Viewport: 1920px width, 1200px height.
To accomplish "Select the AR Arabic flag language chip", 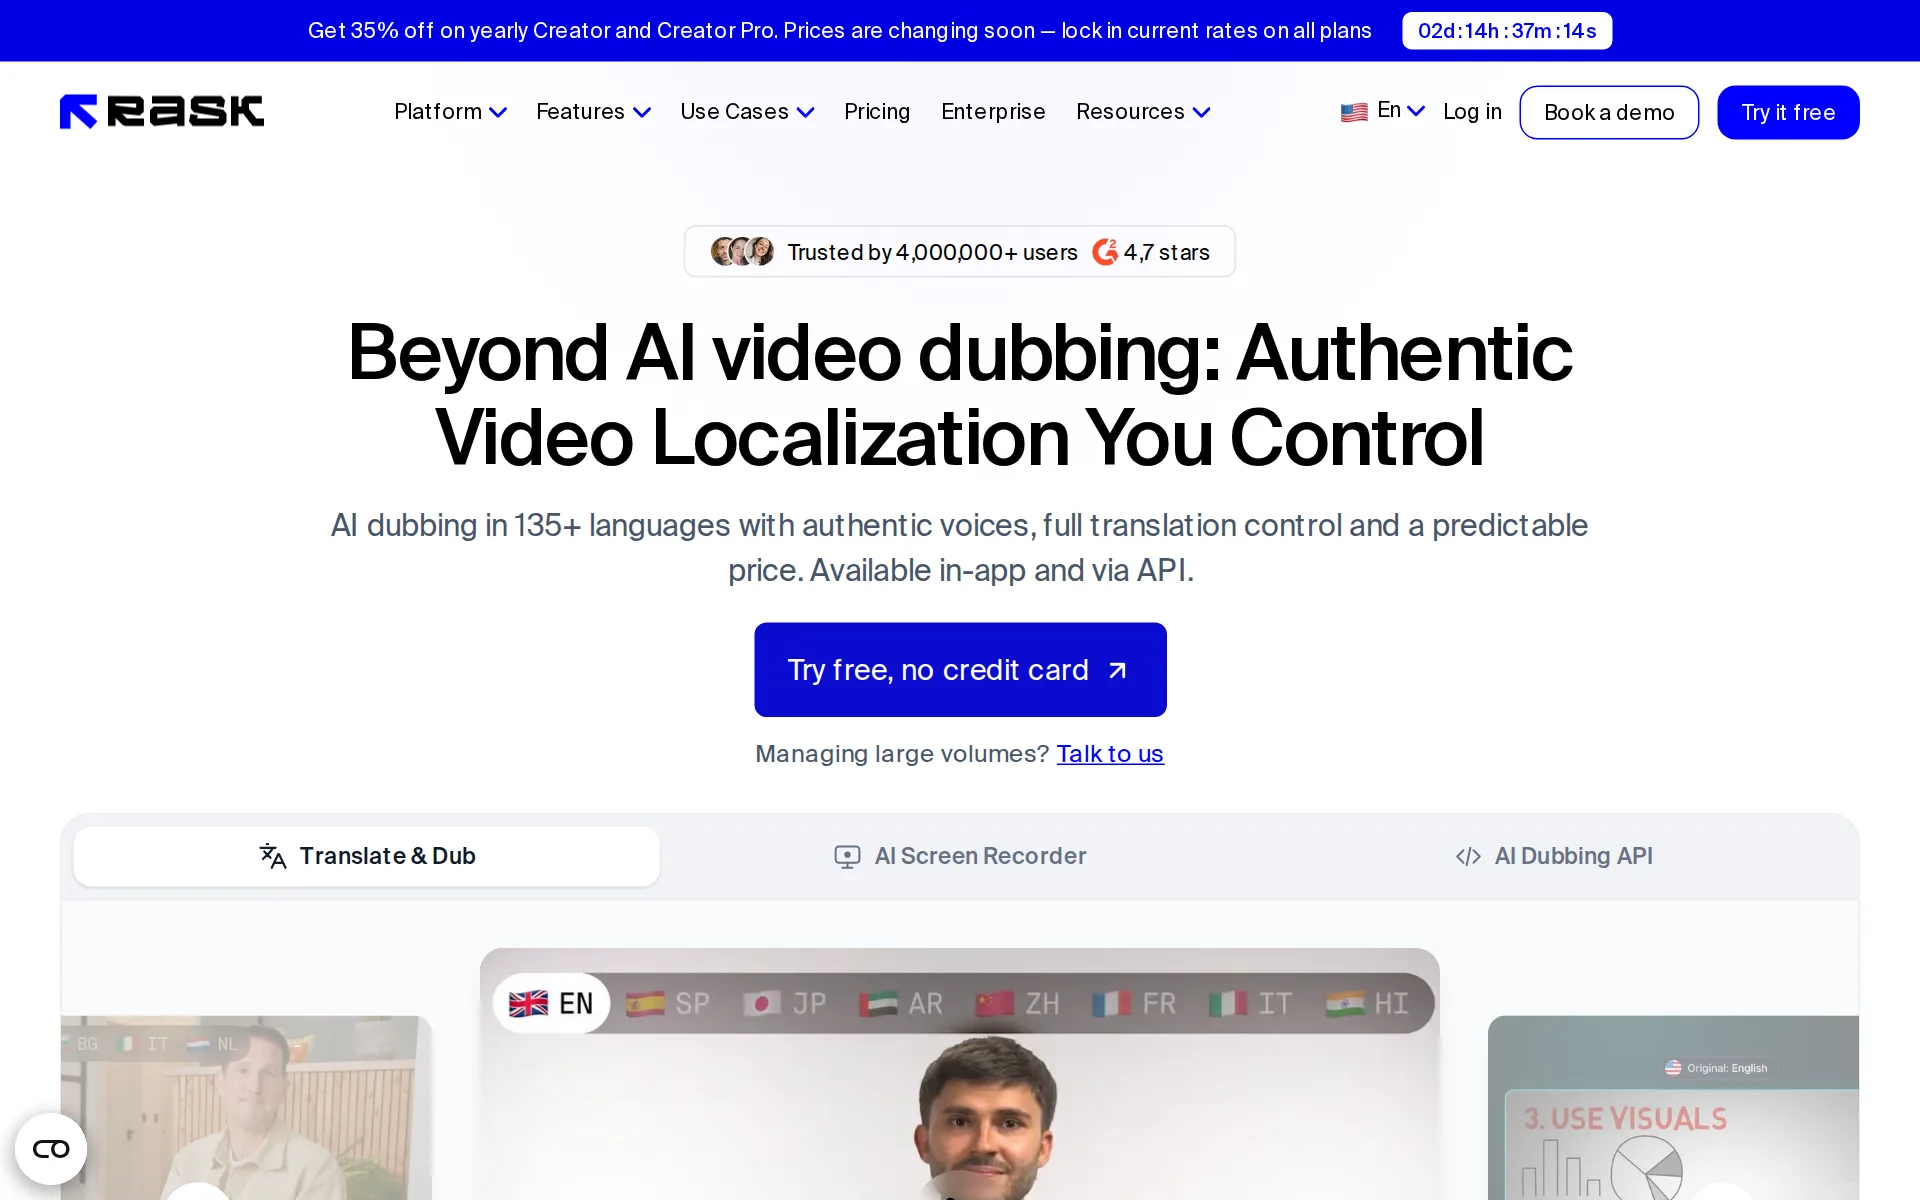I will click(x=901, y=1003).
